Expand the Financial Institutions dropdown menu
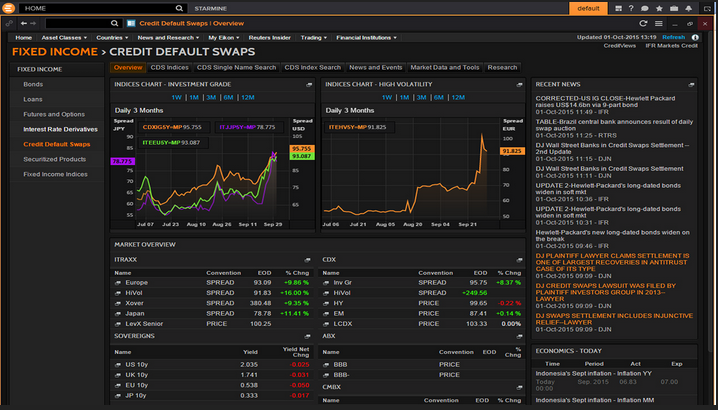This screenshot has height=410, width=718. click(x=366, y=38)
